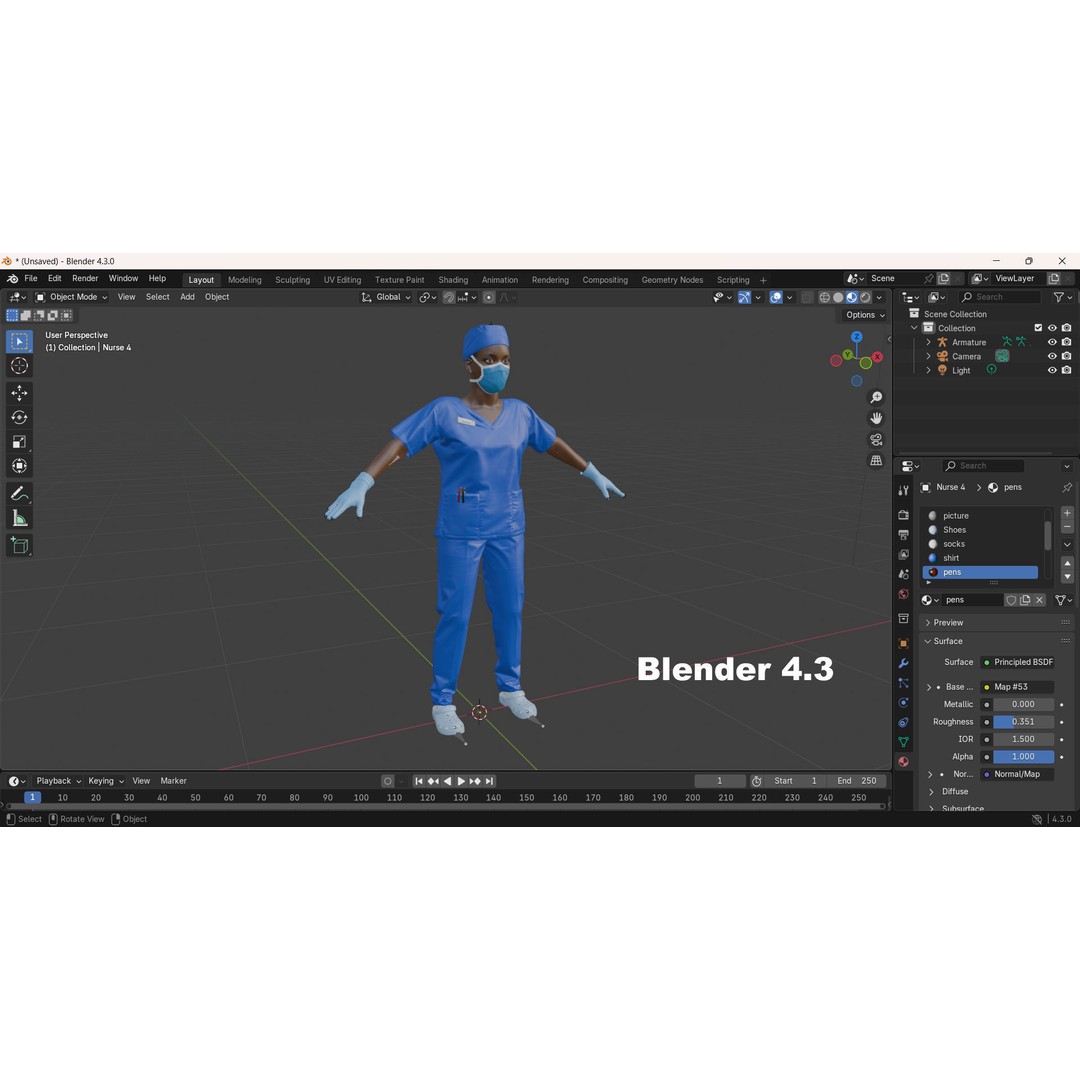This screenshot has height=1080, width=1080.
Task: Open the Particles properties tab
Action: tap(904, 683)
